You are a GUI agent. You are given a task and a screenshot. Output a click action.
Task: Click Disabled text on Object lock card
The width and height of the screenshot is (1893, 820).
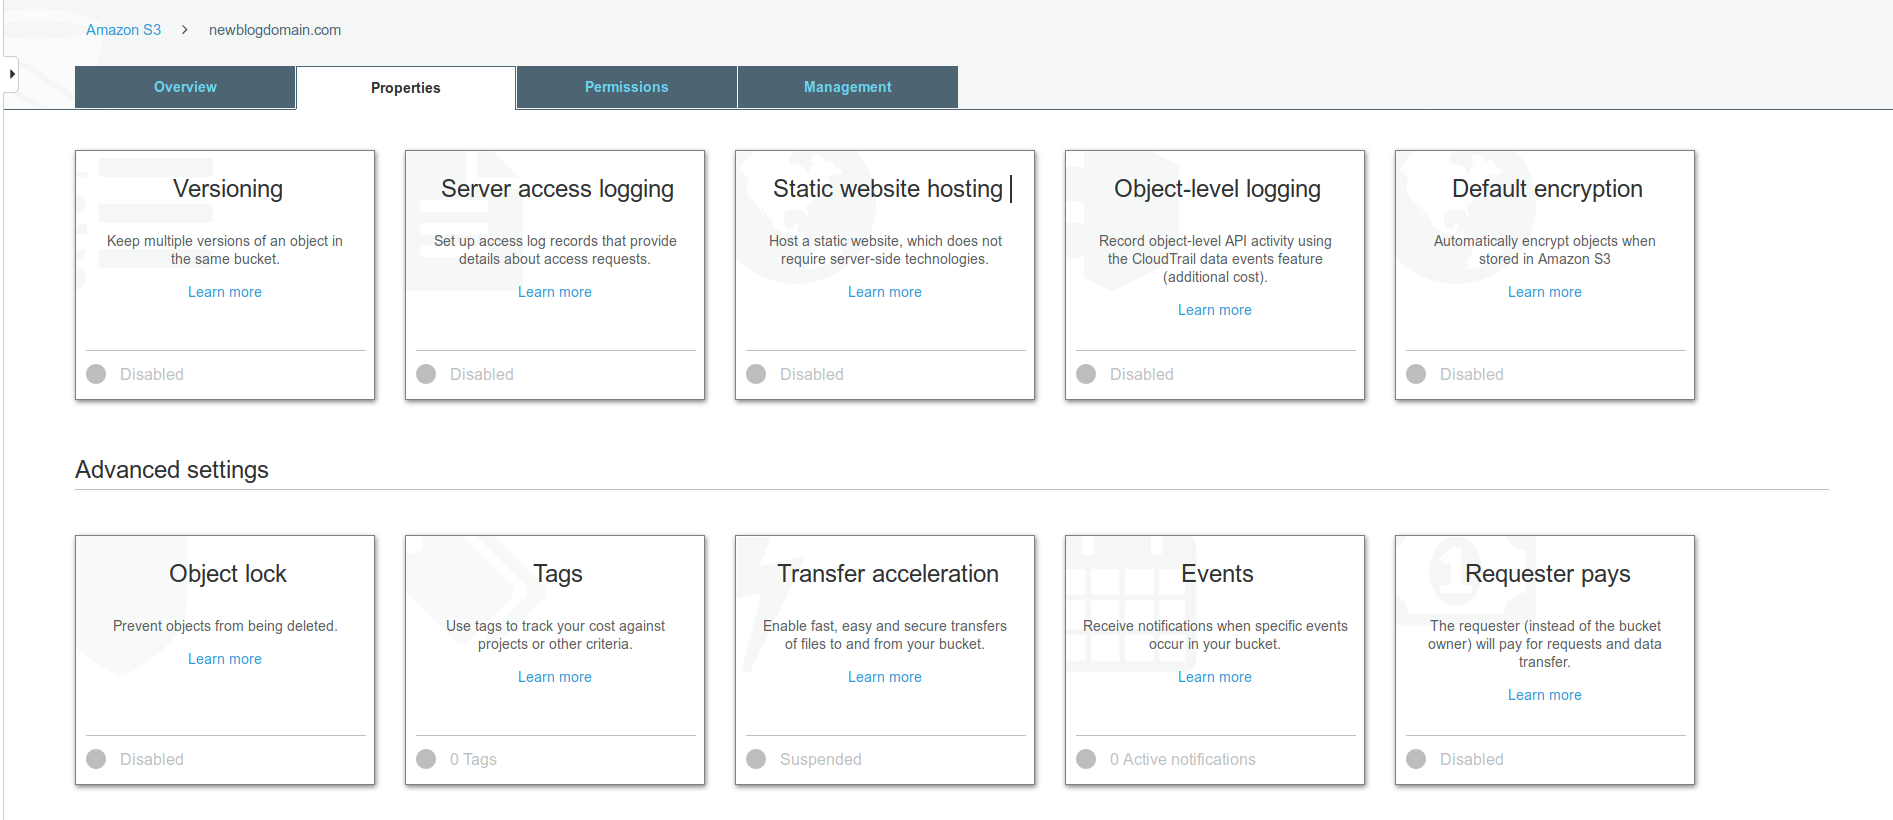(152, 759)
